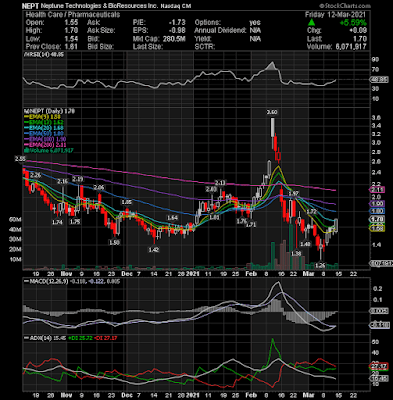
Task: Select the Neptune Technologies & BioResources Inc. company name
Action: point(99,6)
